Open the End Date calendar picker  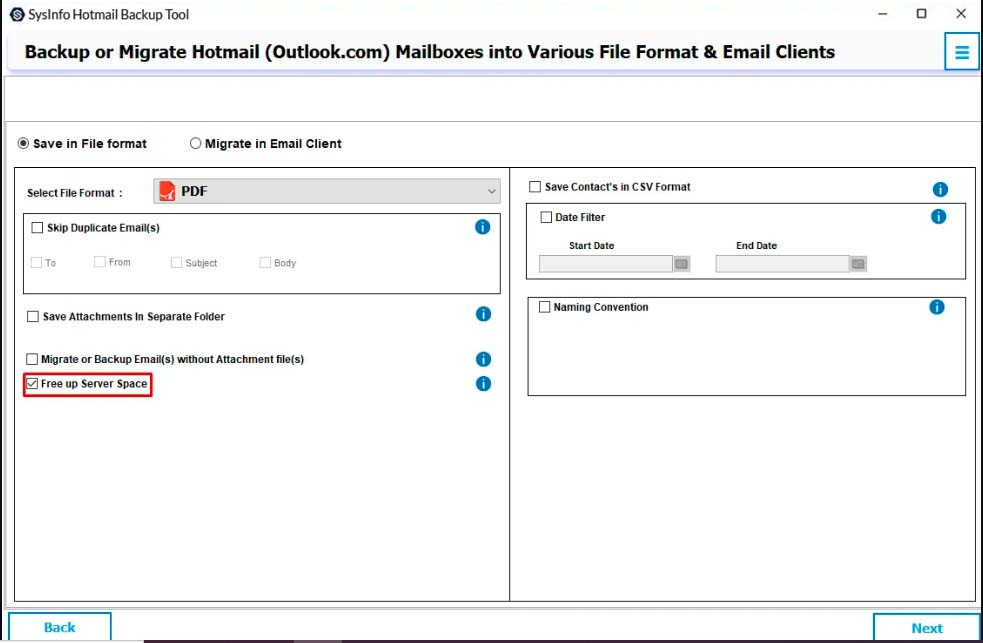pos(858,264)
